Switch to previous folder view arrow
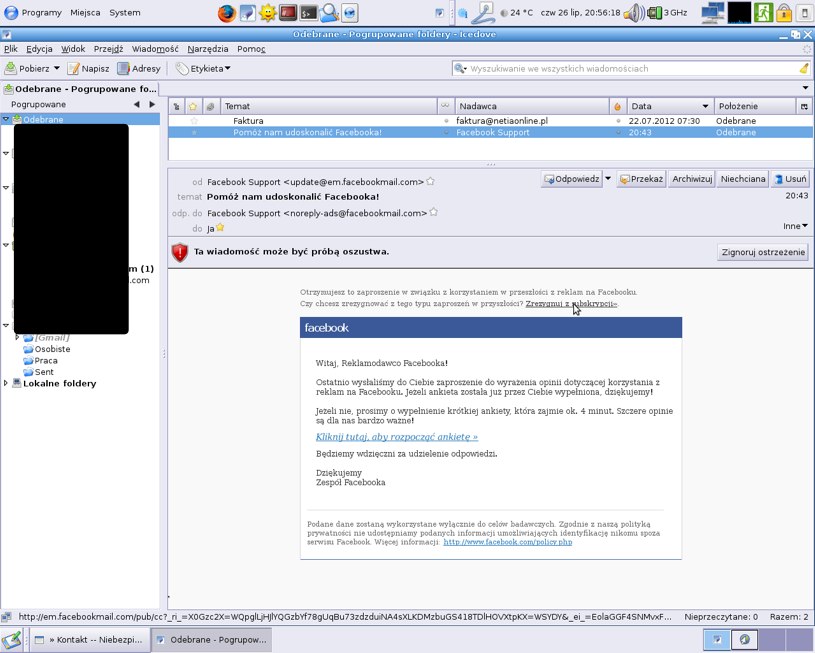 [136, 104]
